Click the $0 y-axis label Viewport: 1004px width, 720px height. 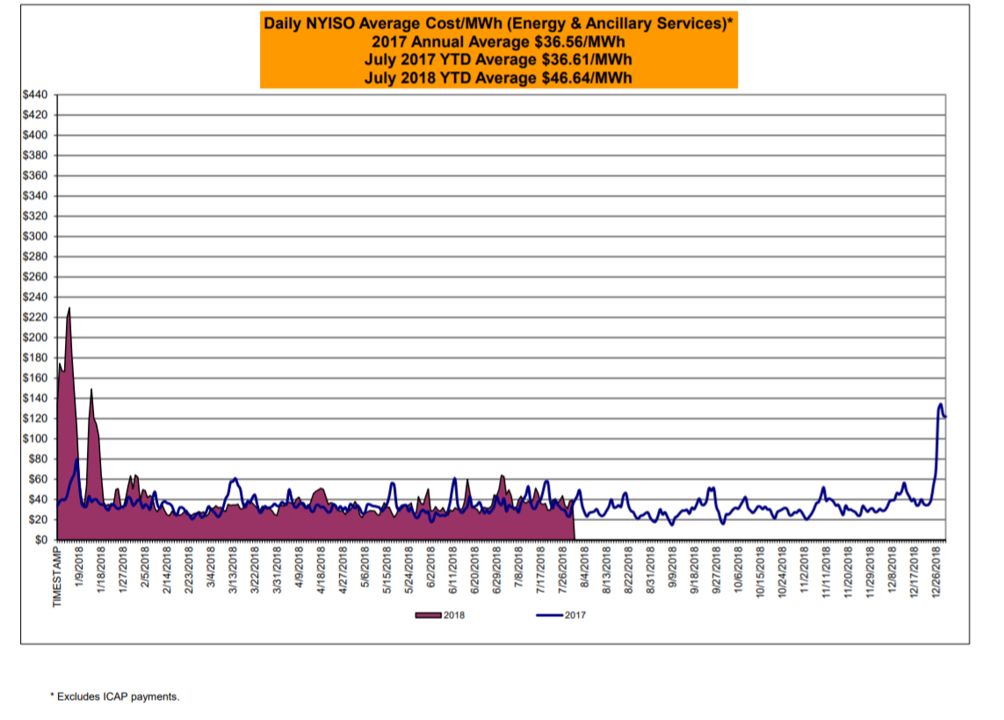[x=40, y=540]
